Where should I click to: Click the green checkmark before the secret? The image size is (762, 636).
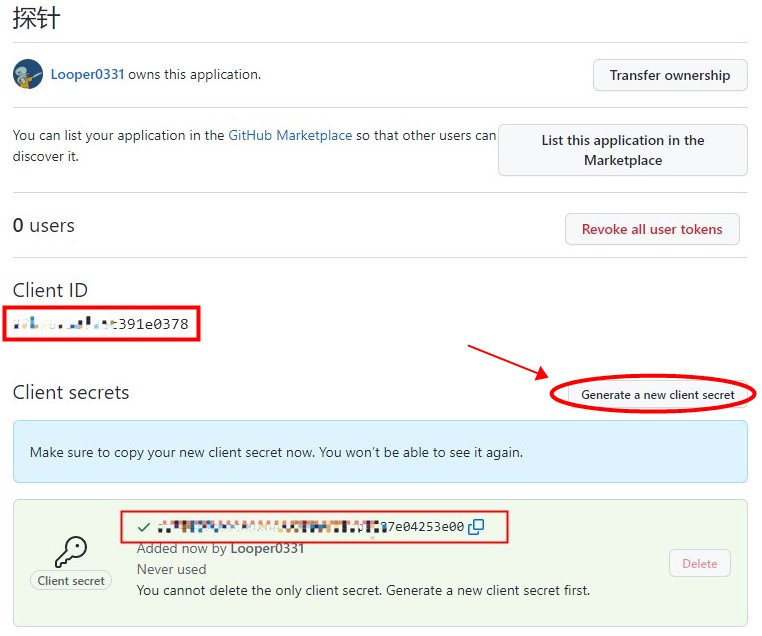(144, 527)
